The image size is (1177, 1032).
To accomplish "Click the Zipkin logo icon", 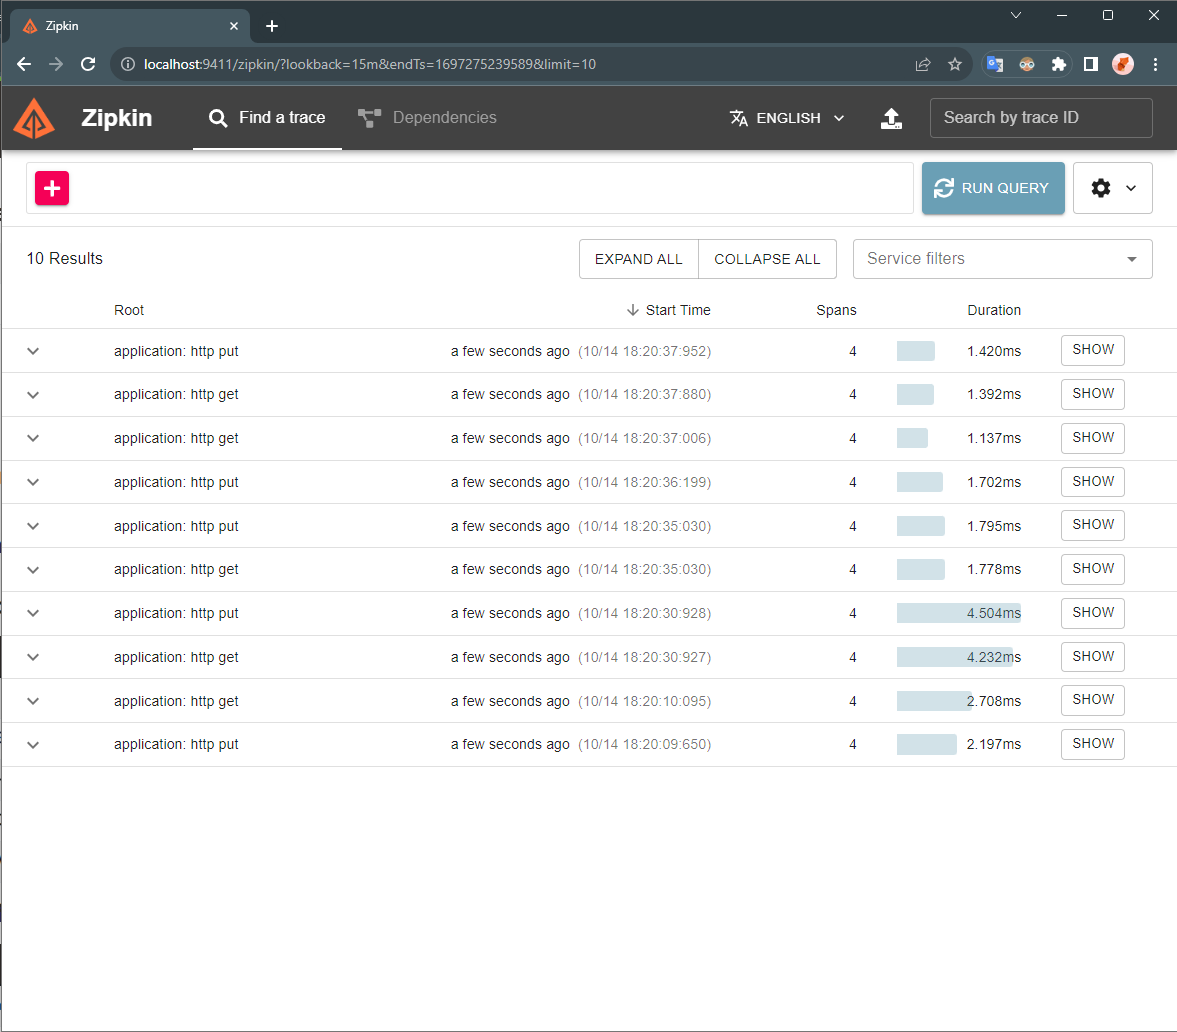I will [34, 119].
